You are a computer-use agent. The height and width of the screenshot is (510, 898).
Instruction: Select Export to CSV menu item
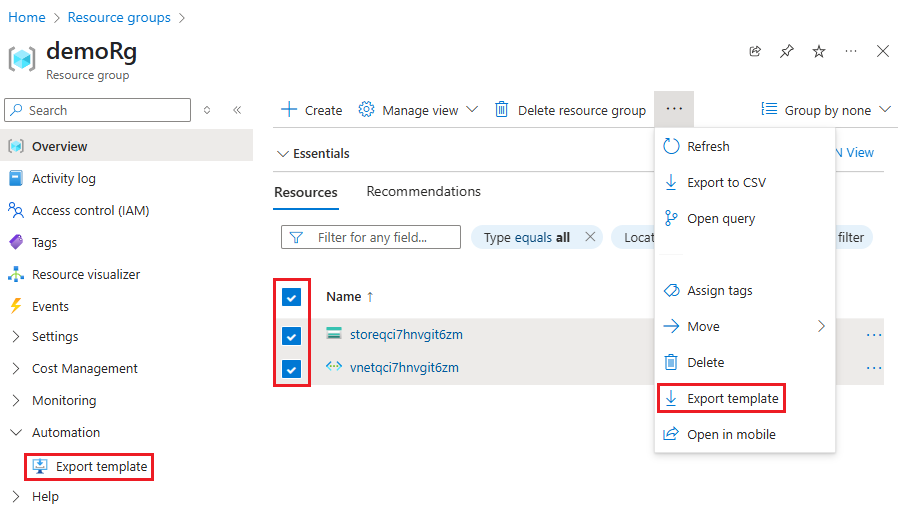click(745, 183)
